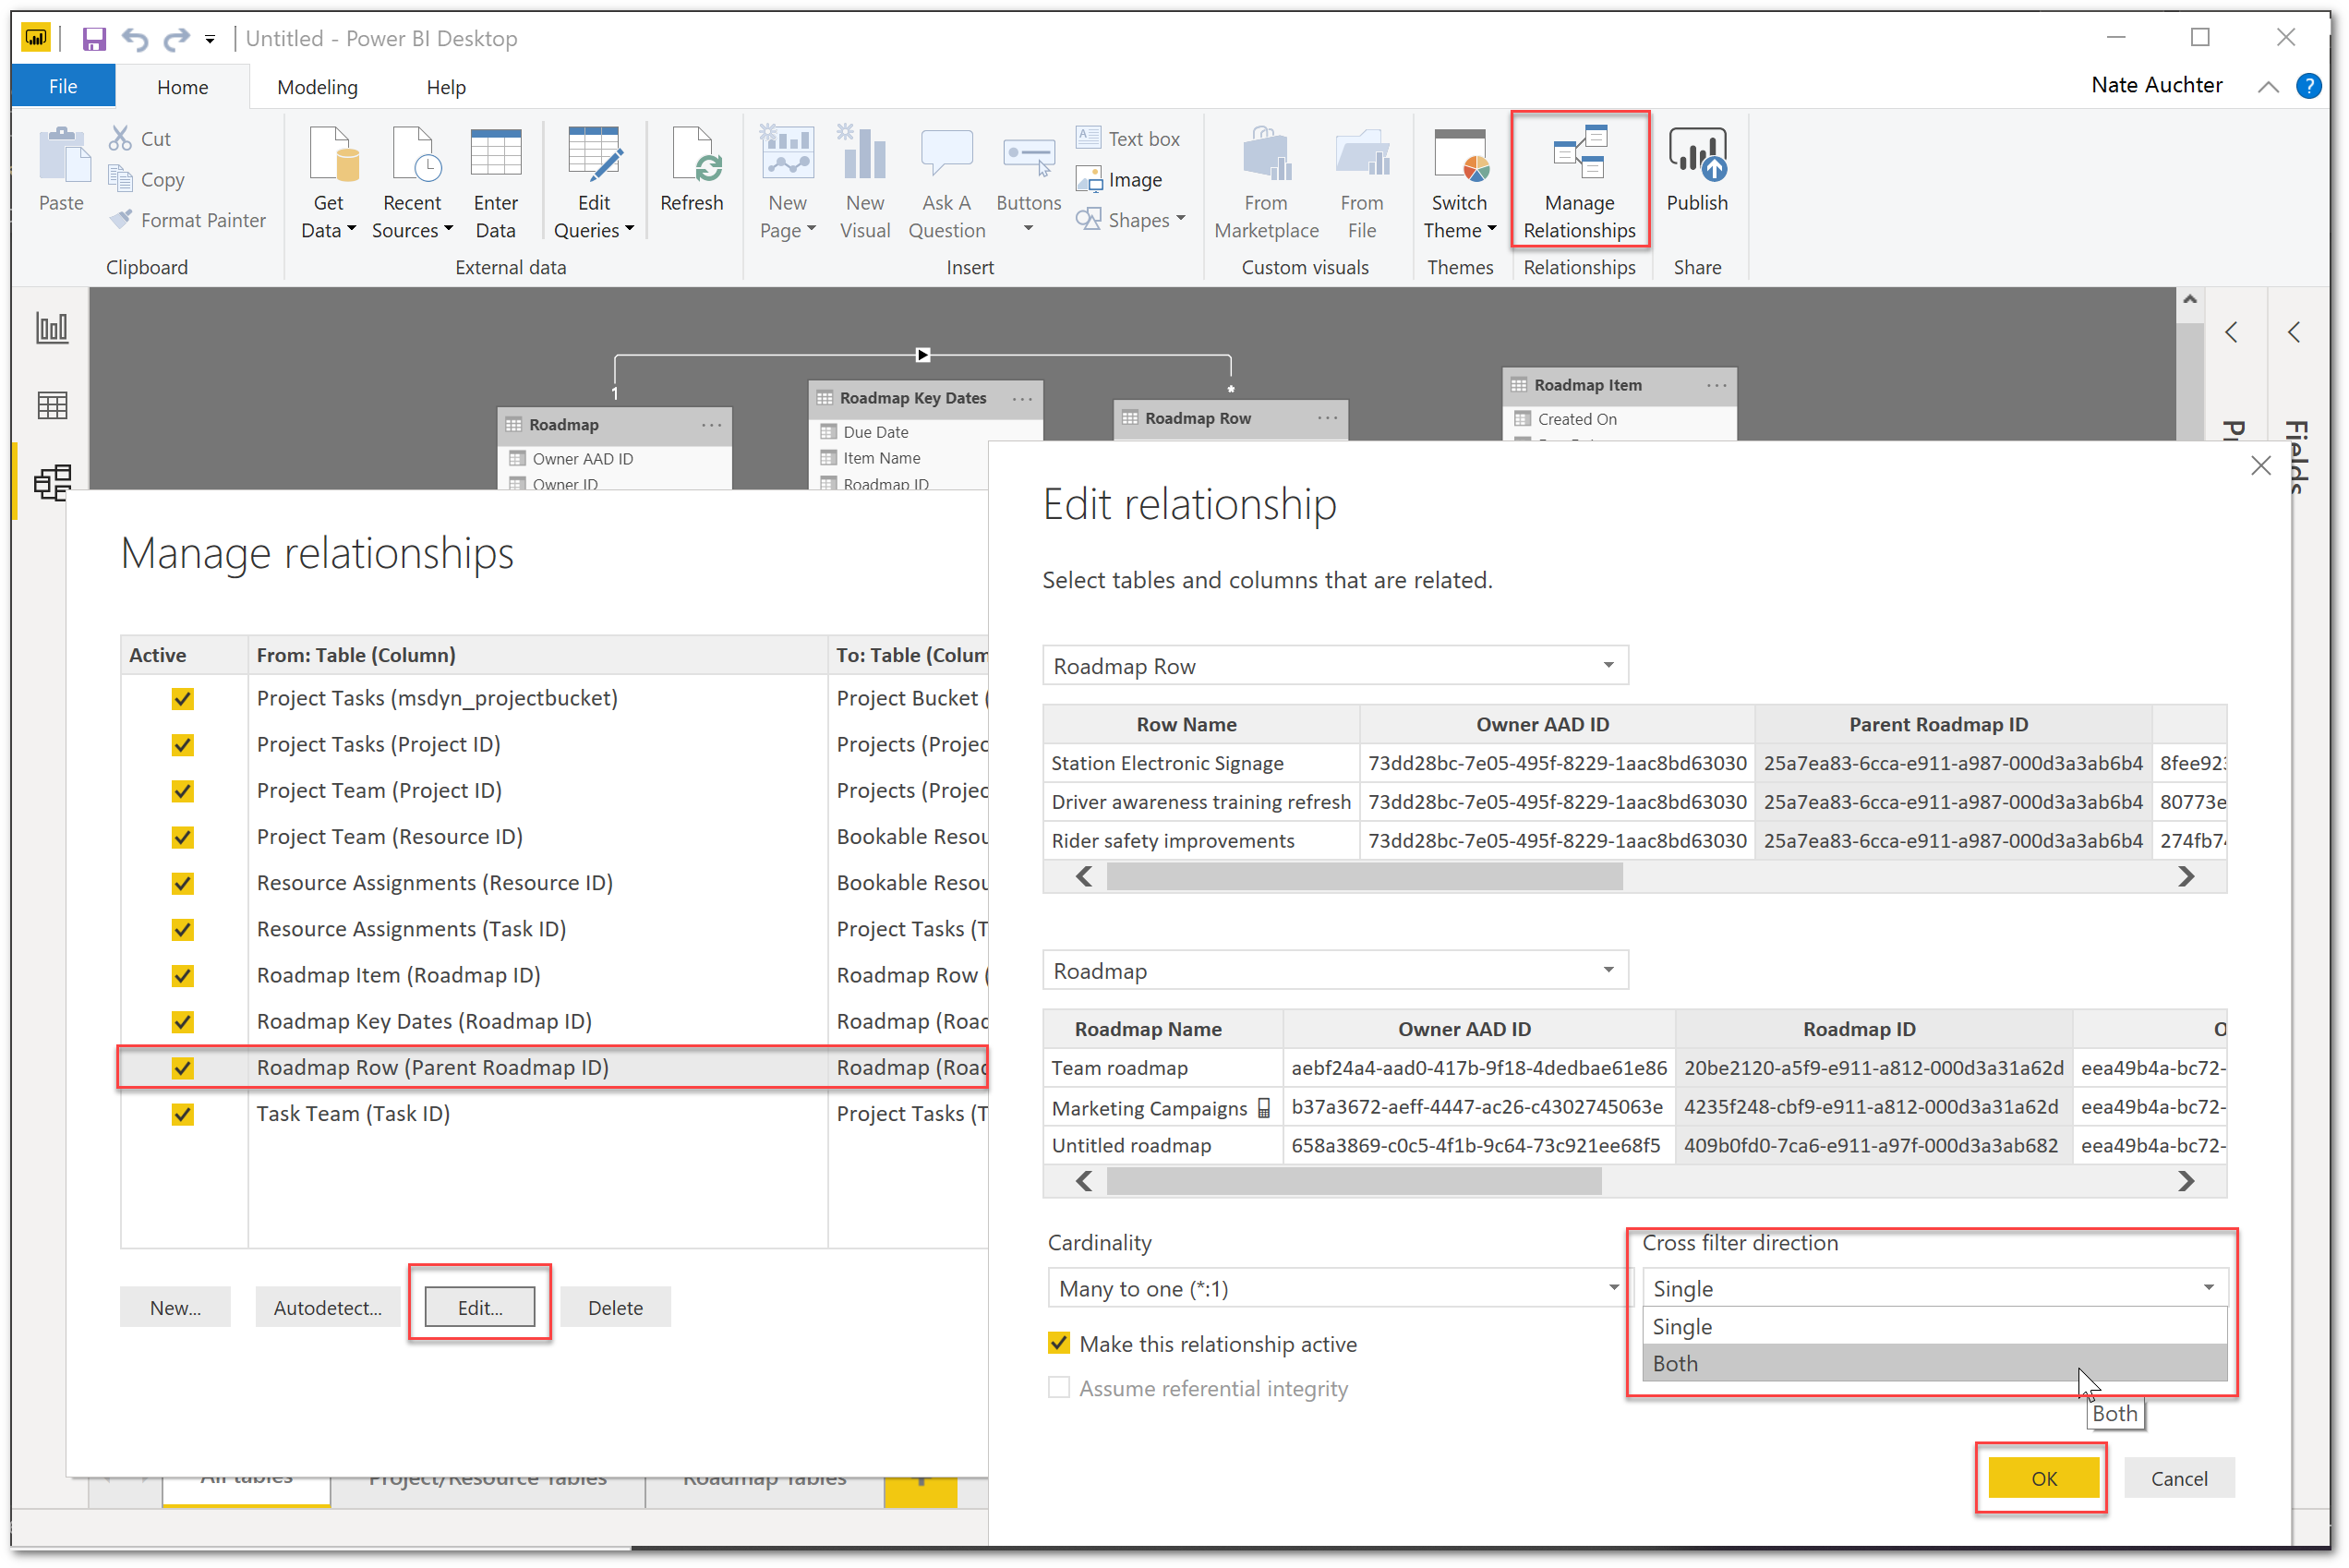Select Format Painter tool
The width and height of the screenshot is (2349, 1568).
click(x=188, y=220)
